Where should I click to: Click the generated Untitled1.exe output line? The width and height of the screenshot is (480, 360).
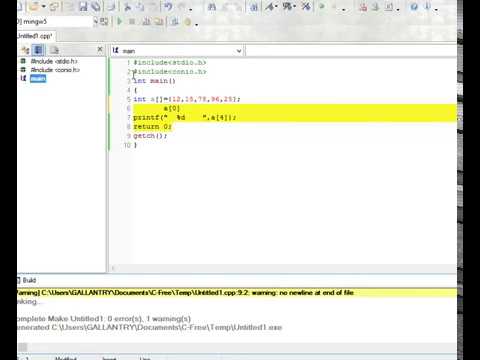pyautogui.click(x=150, y=327)
